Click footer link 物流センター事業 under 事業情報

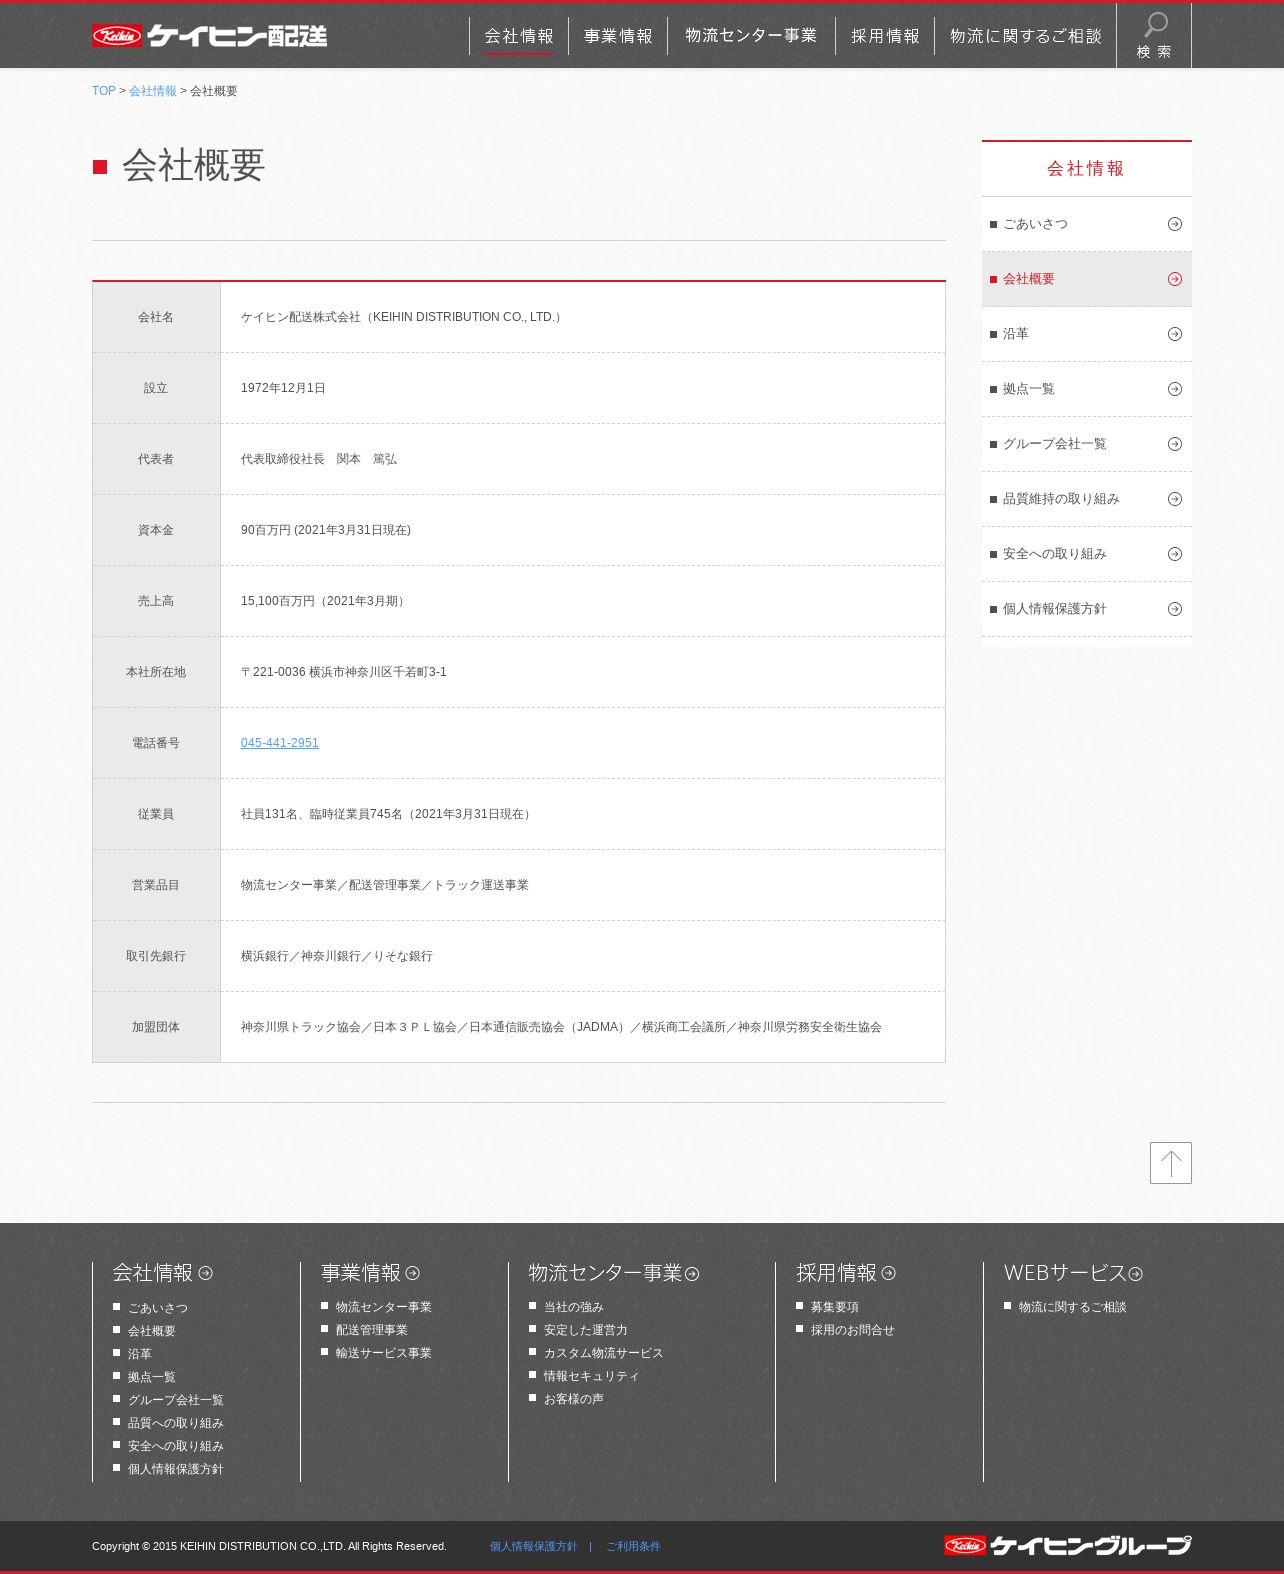click(384, 1307)
